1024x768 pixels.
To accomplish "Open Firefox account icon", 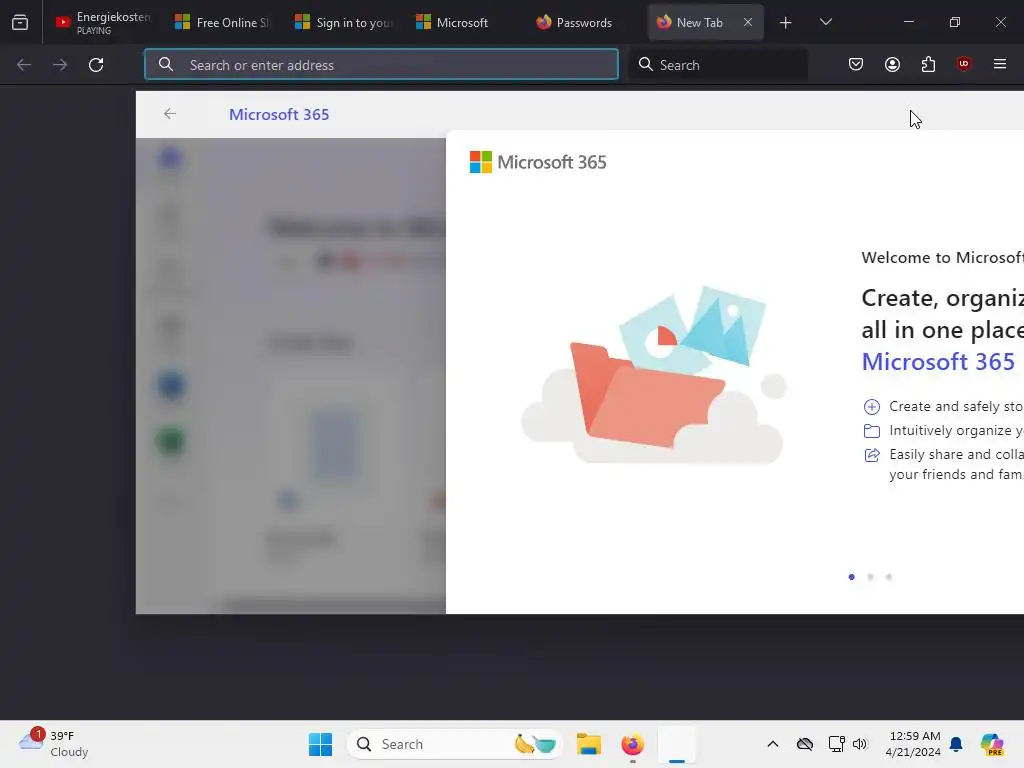I will pyautogui.click(x=892, y=64).
